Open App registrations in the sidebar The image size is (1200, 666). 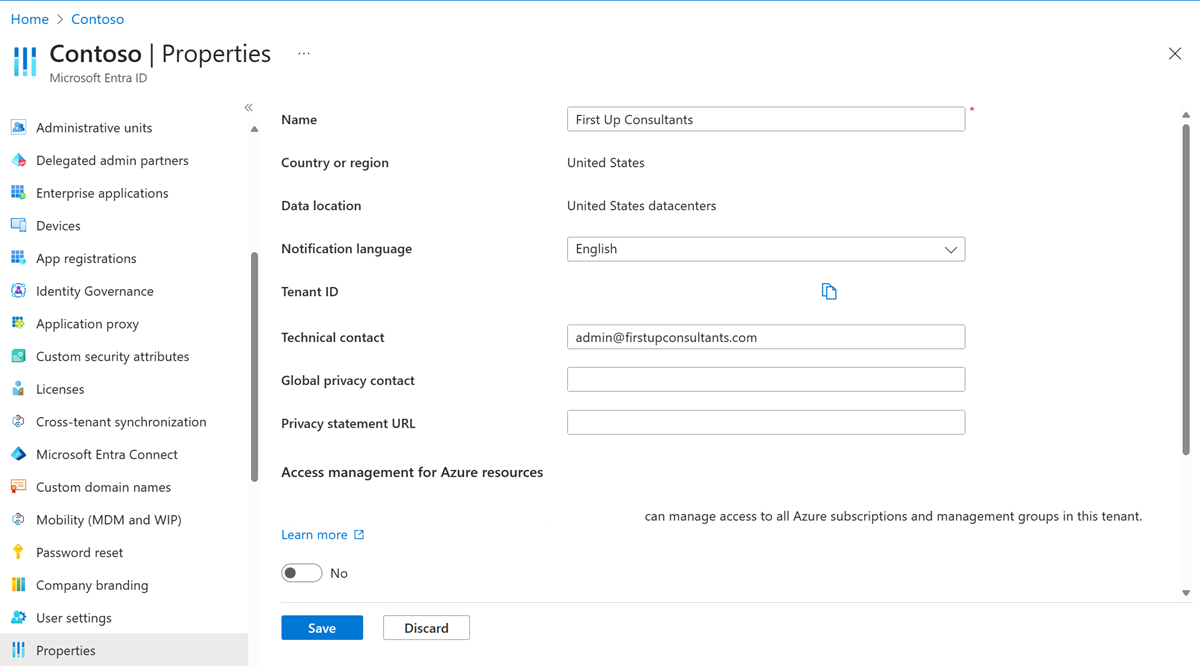(86, 258)
